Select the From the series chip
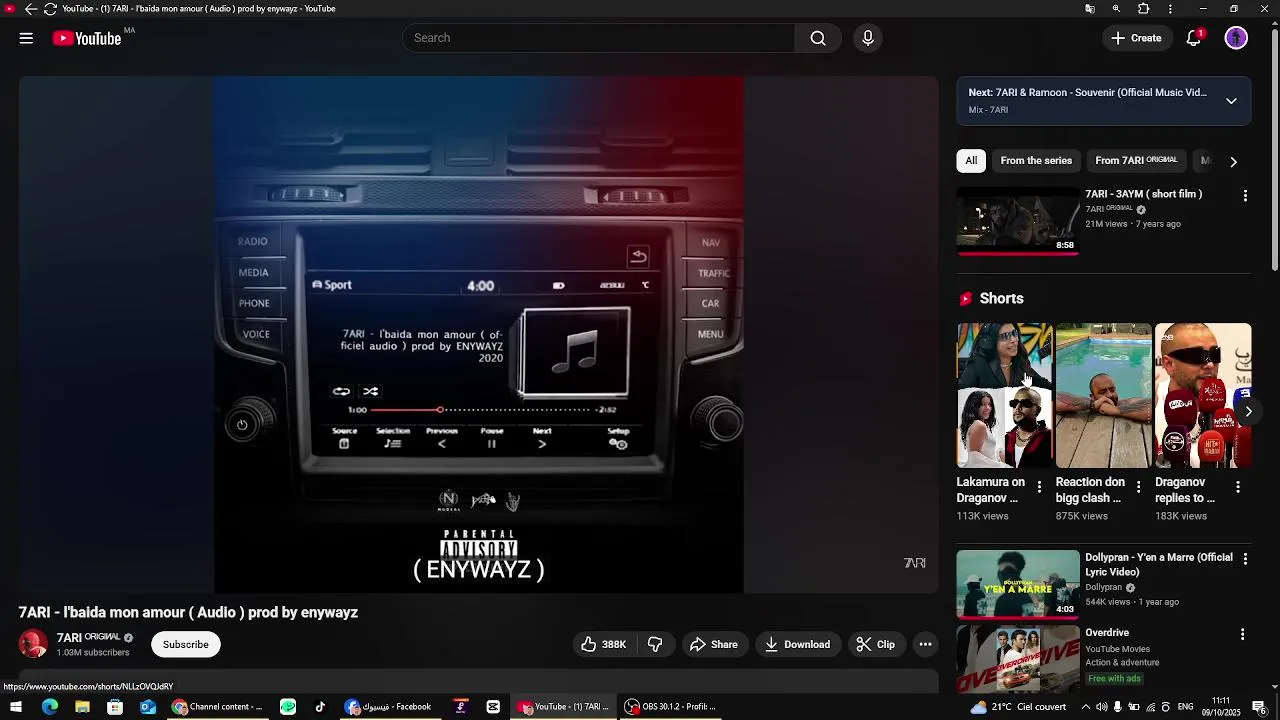The width and height of the screenshot is (1280, 720). [x=1036, y=161]
